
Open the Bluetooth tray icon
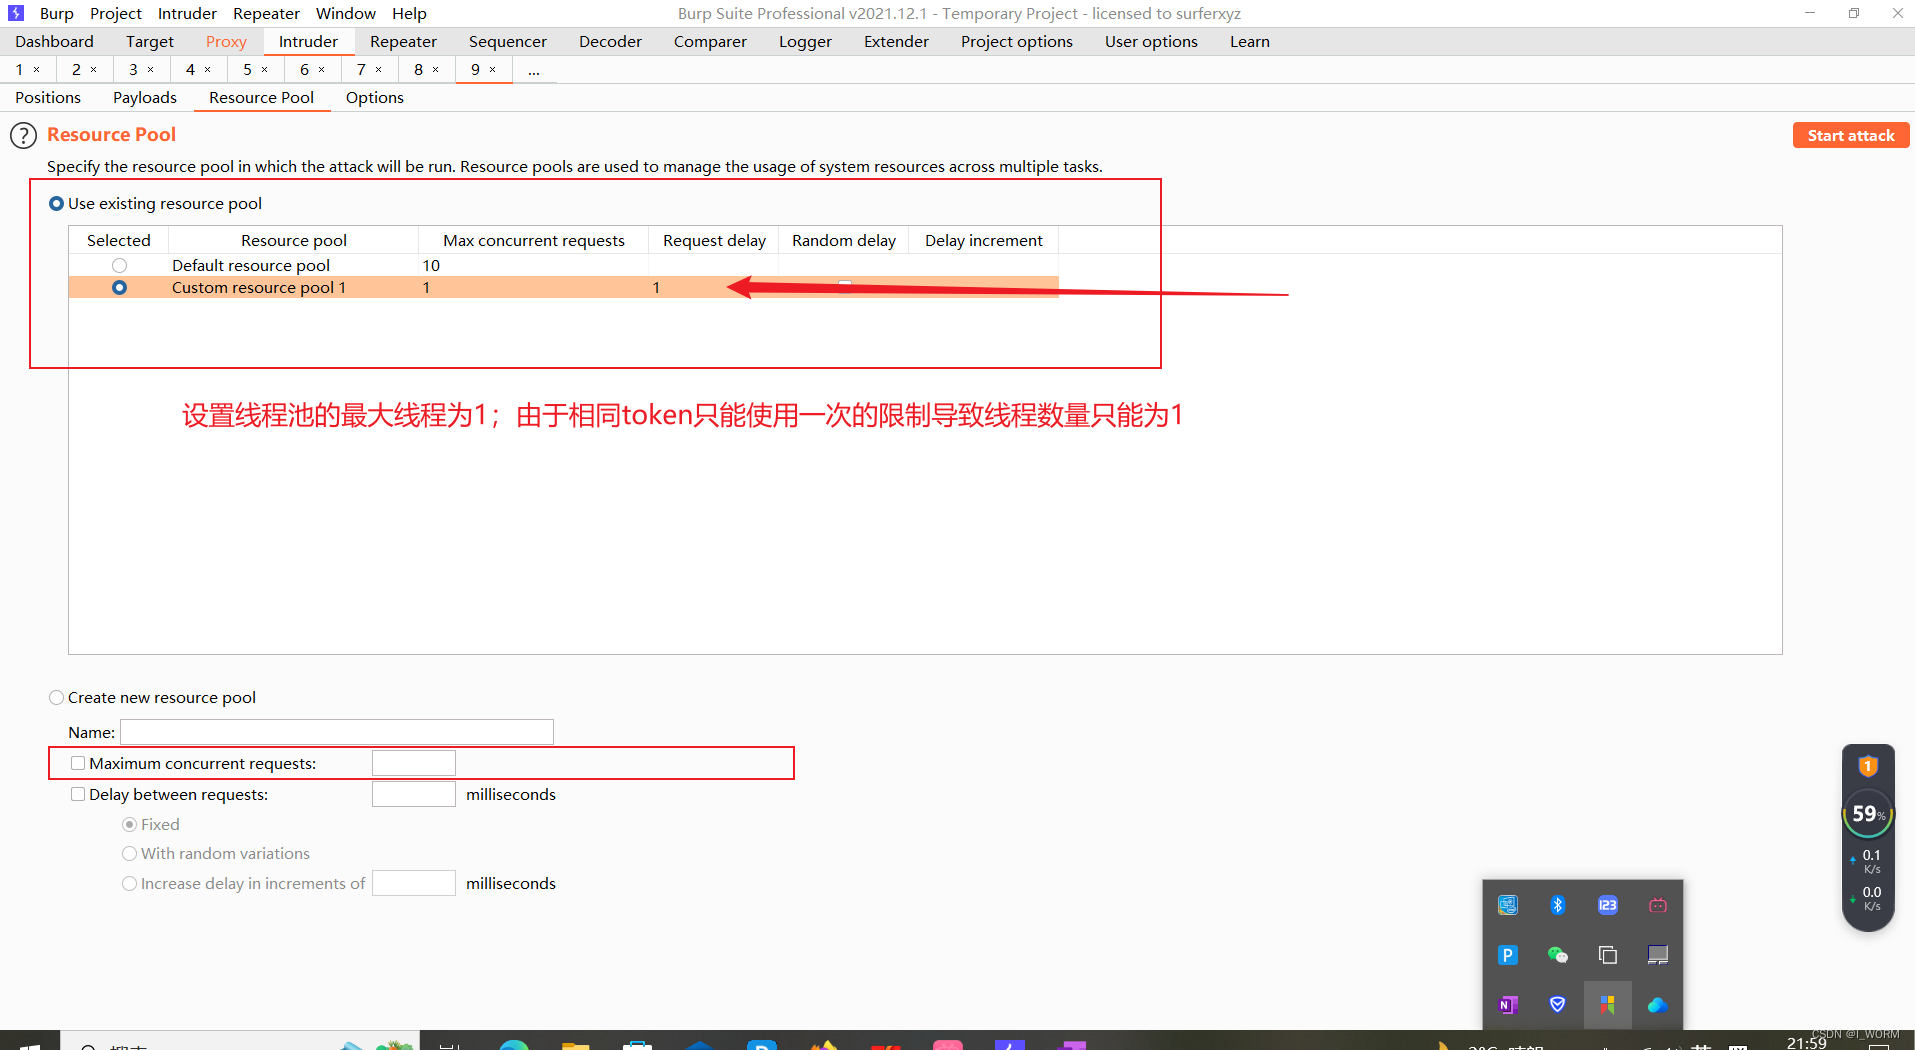coord(1558,905)
